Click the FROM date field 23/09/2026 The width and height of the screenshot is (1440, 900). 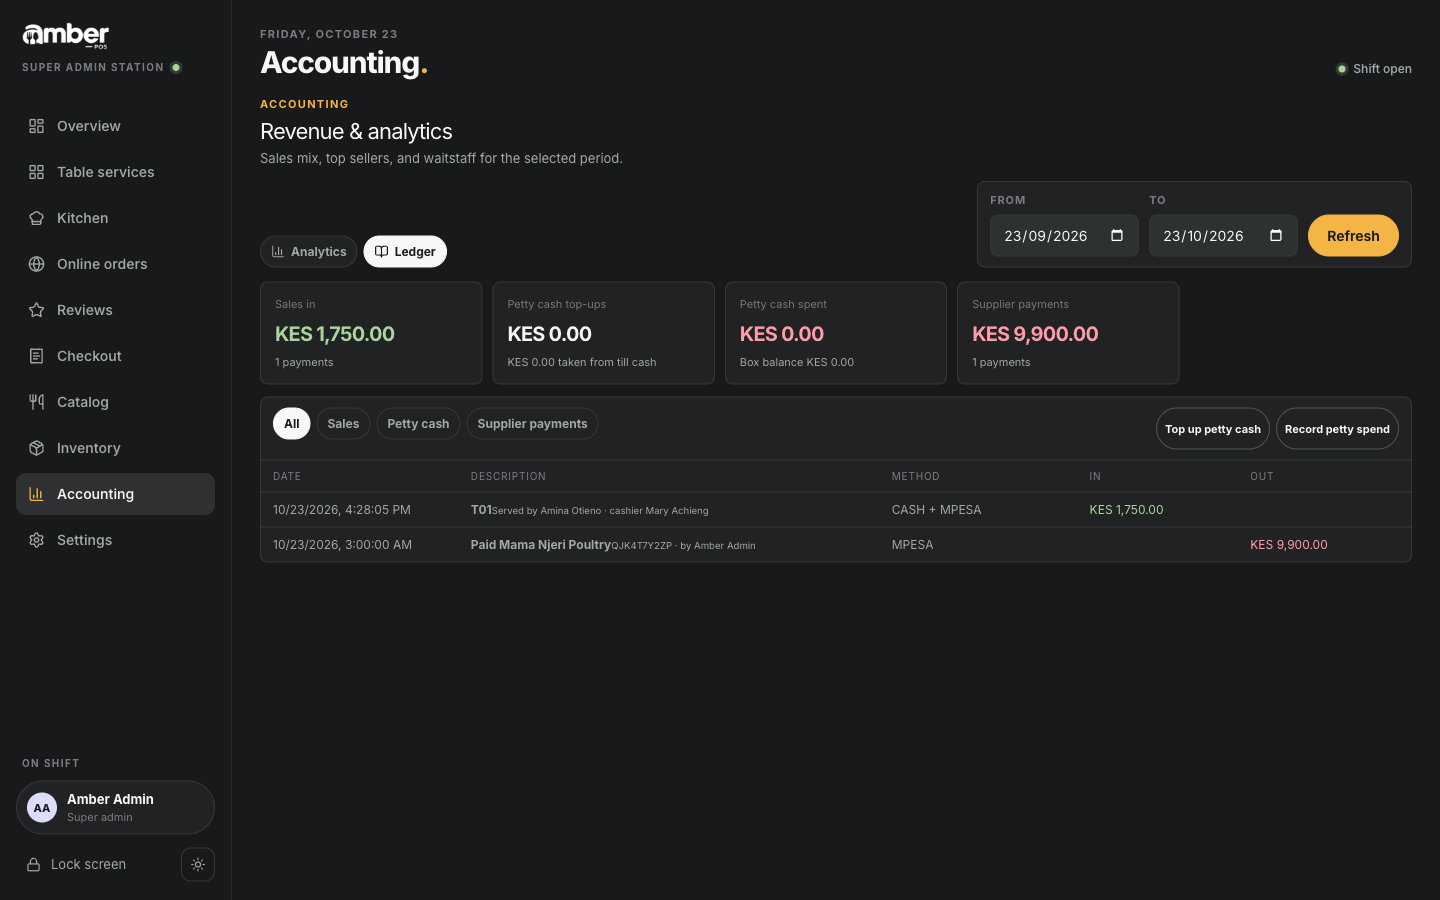tap(1064, 236)
